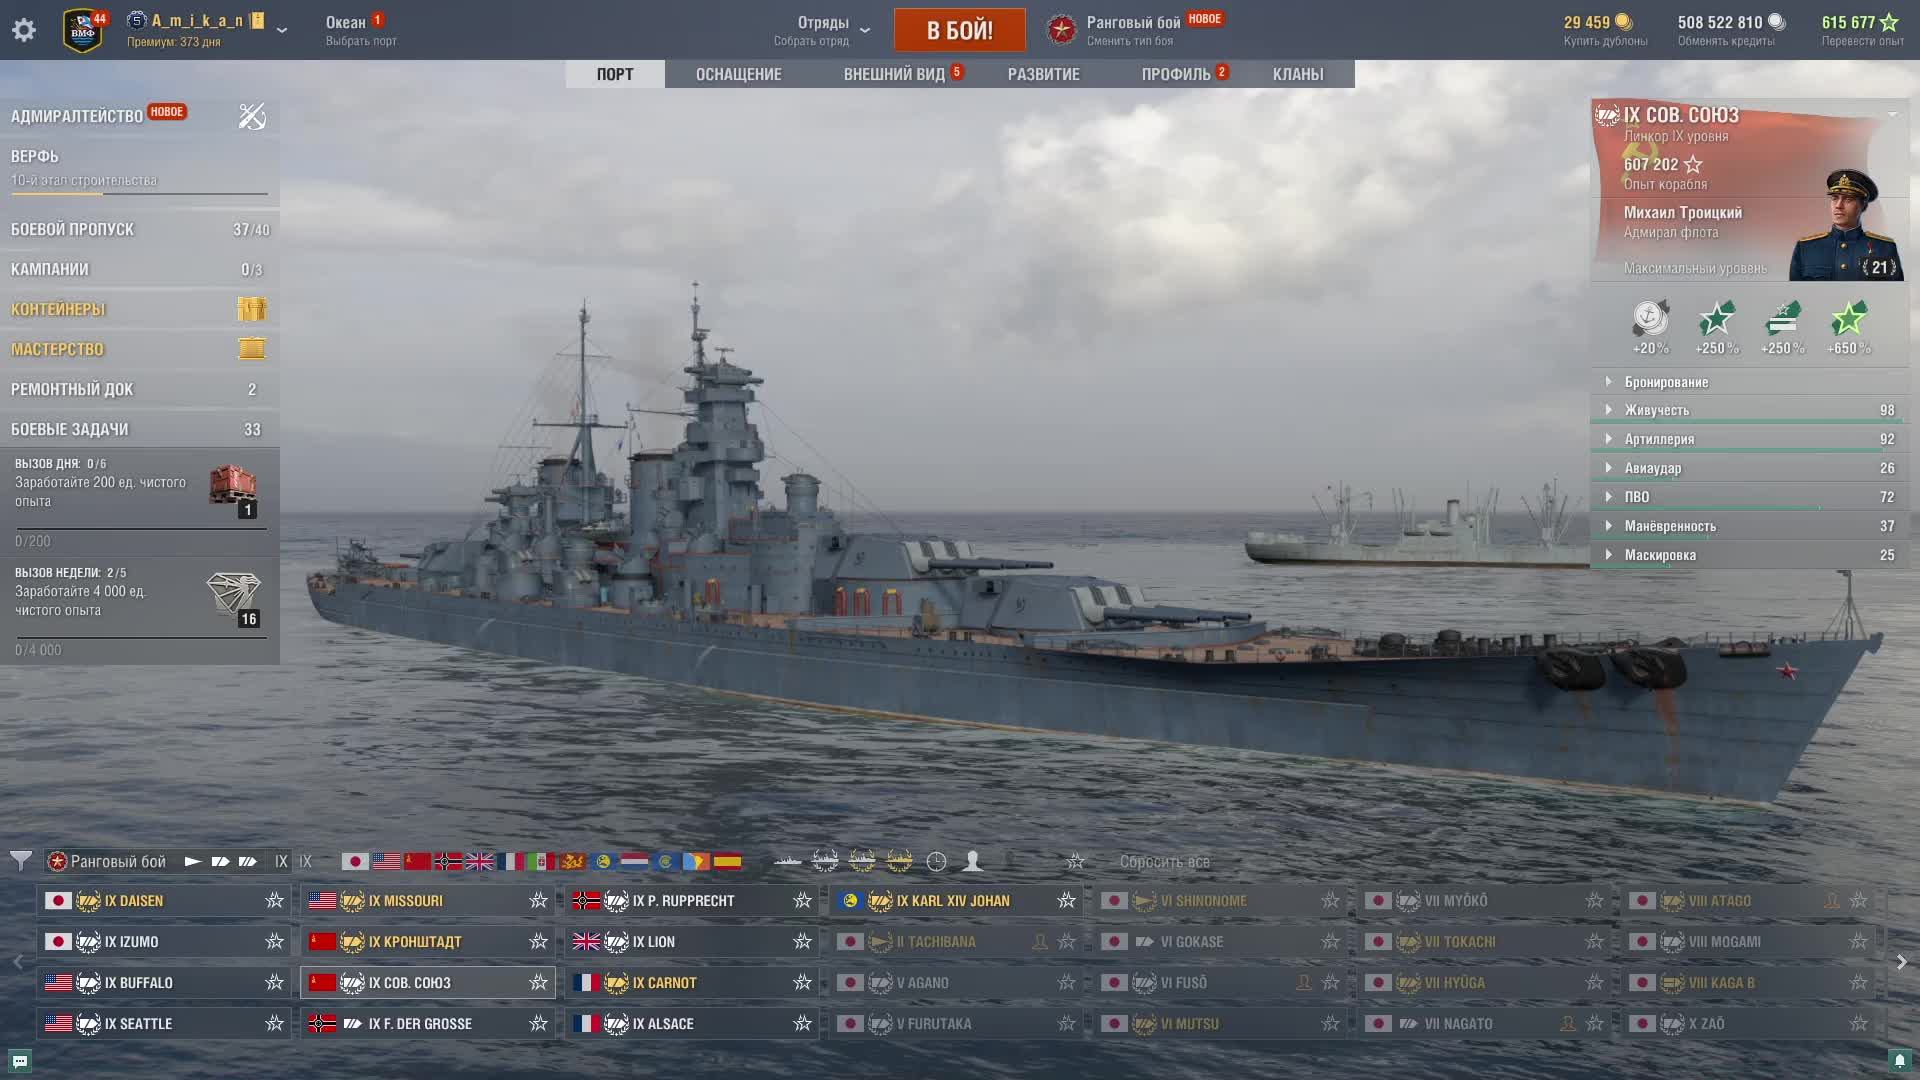Click crossed tools icon beside Адмиралтейство
The width and height of the screenshot is (1920, 1080).
(252, 116)
